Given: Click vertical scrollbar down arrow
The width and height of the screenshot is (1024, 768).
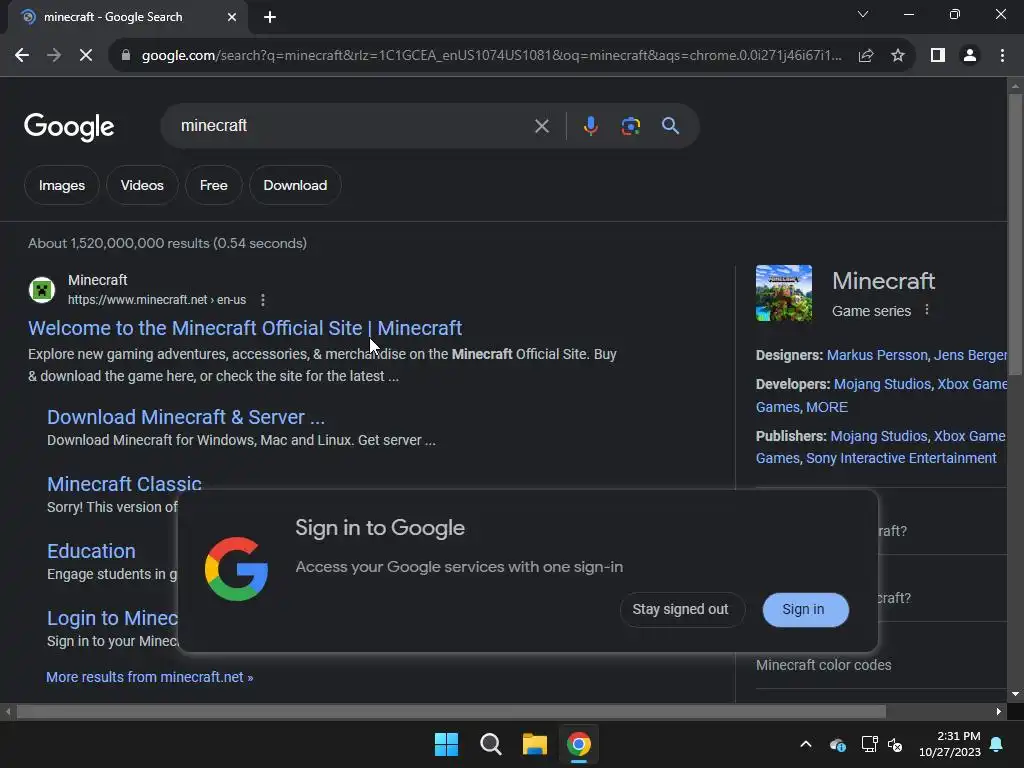Looking at the screenshot, I should [1015, 694].
